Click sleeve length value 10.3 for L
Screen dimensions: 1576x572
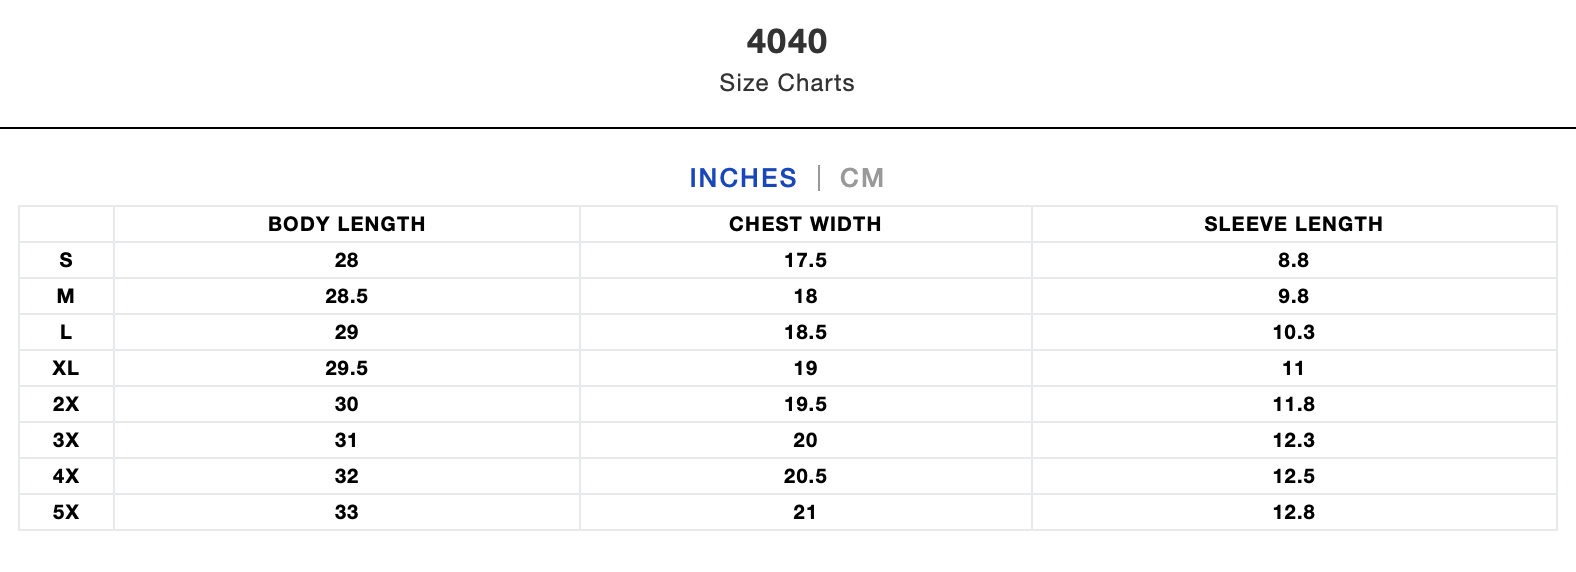pos(1293,332)
